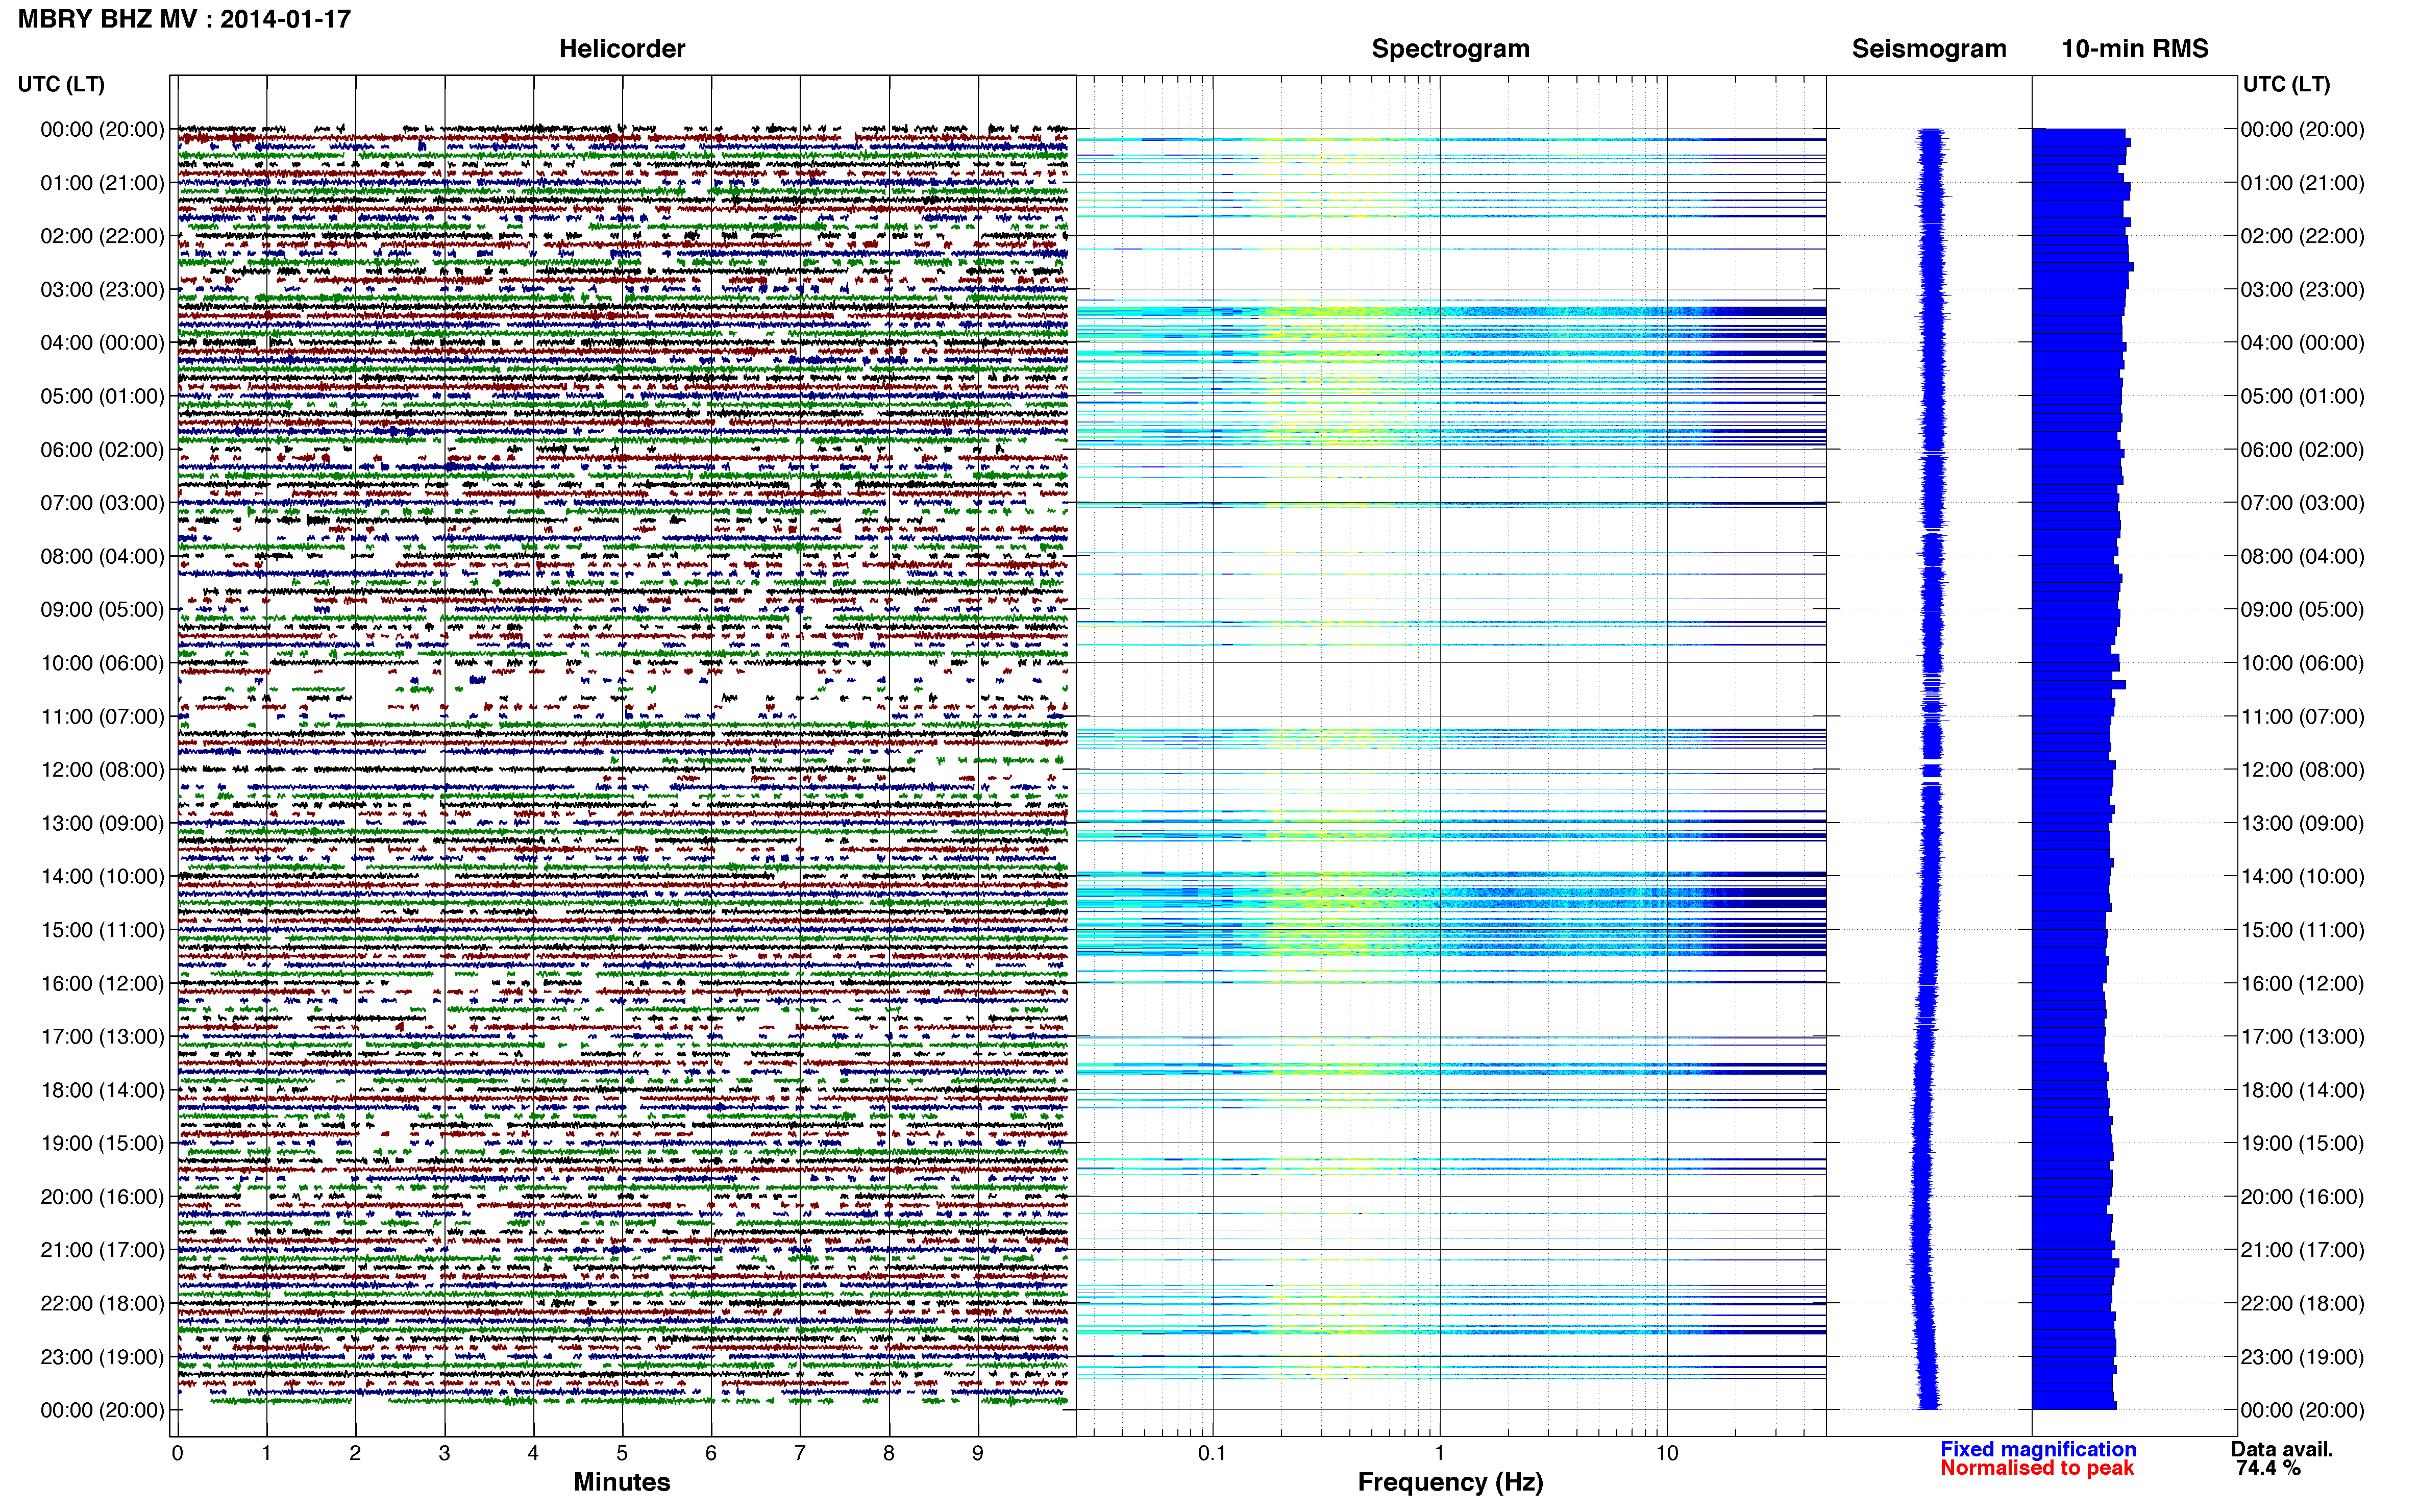Select the 'Seismogram' panel heading

[1928, 48]
